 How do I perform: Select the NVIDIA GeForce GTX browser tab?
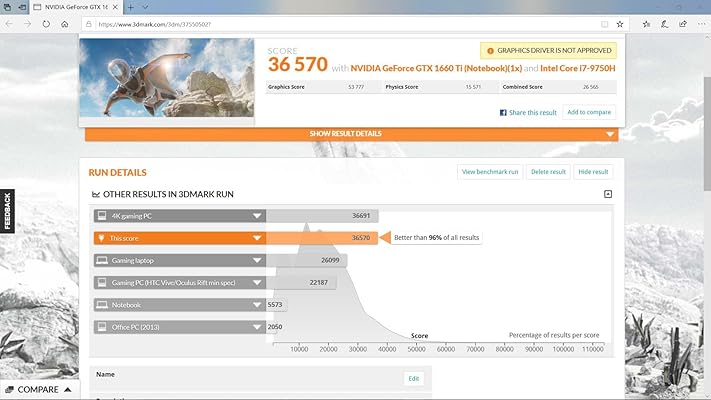(x=76, y=7)
